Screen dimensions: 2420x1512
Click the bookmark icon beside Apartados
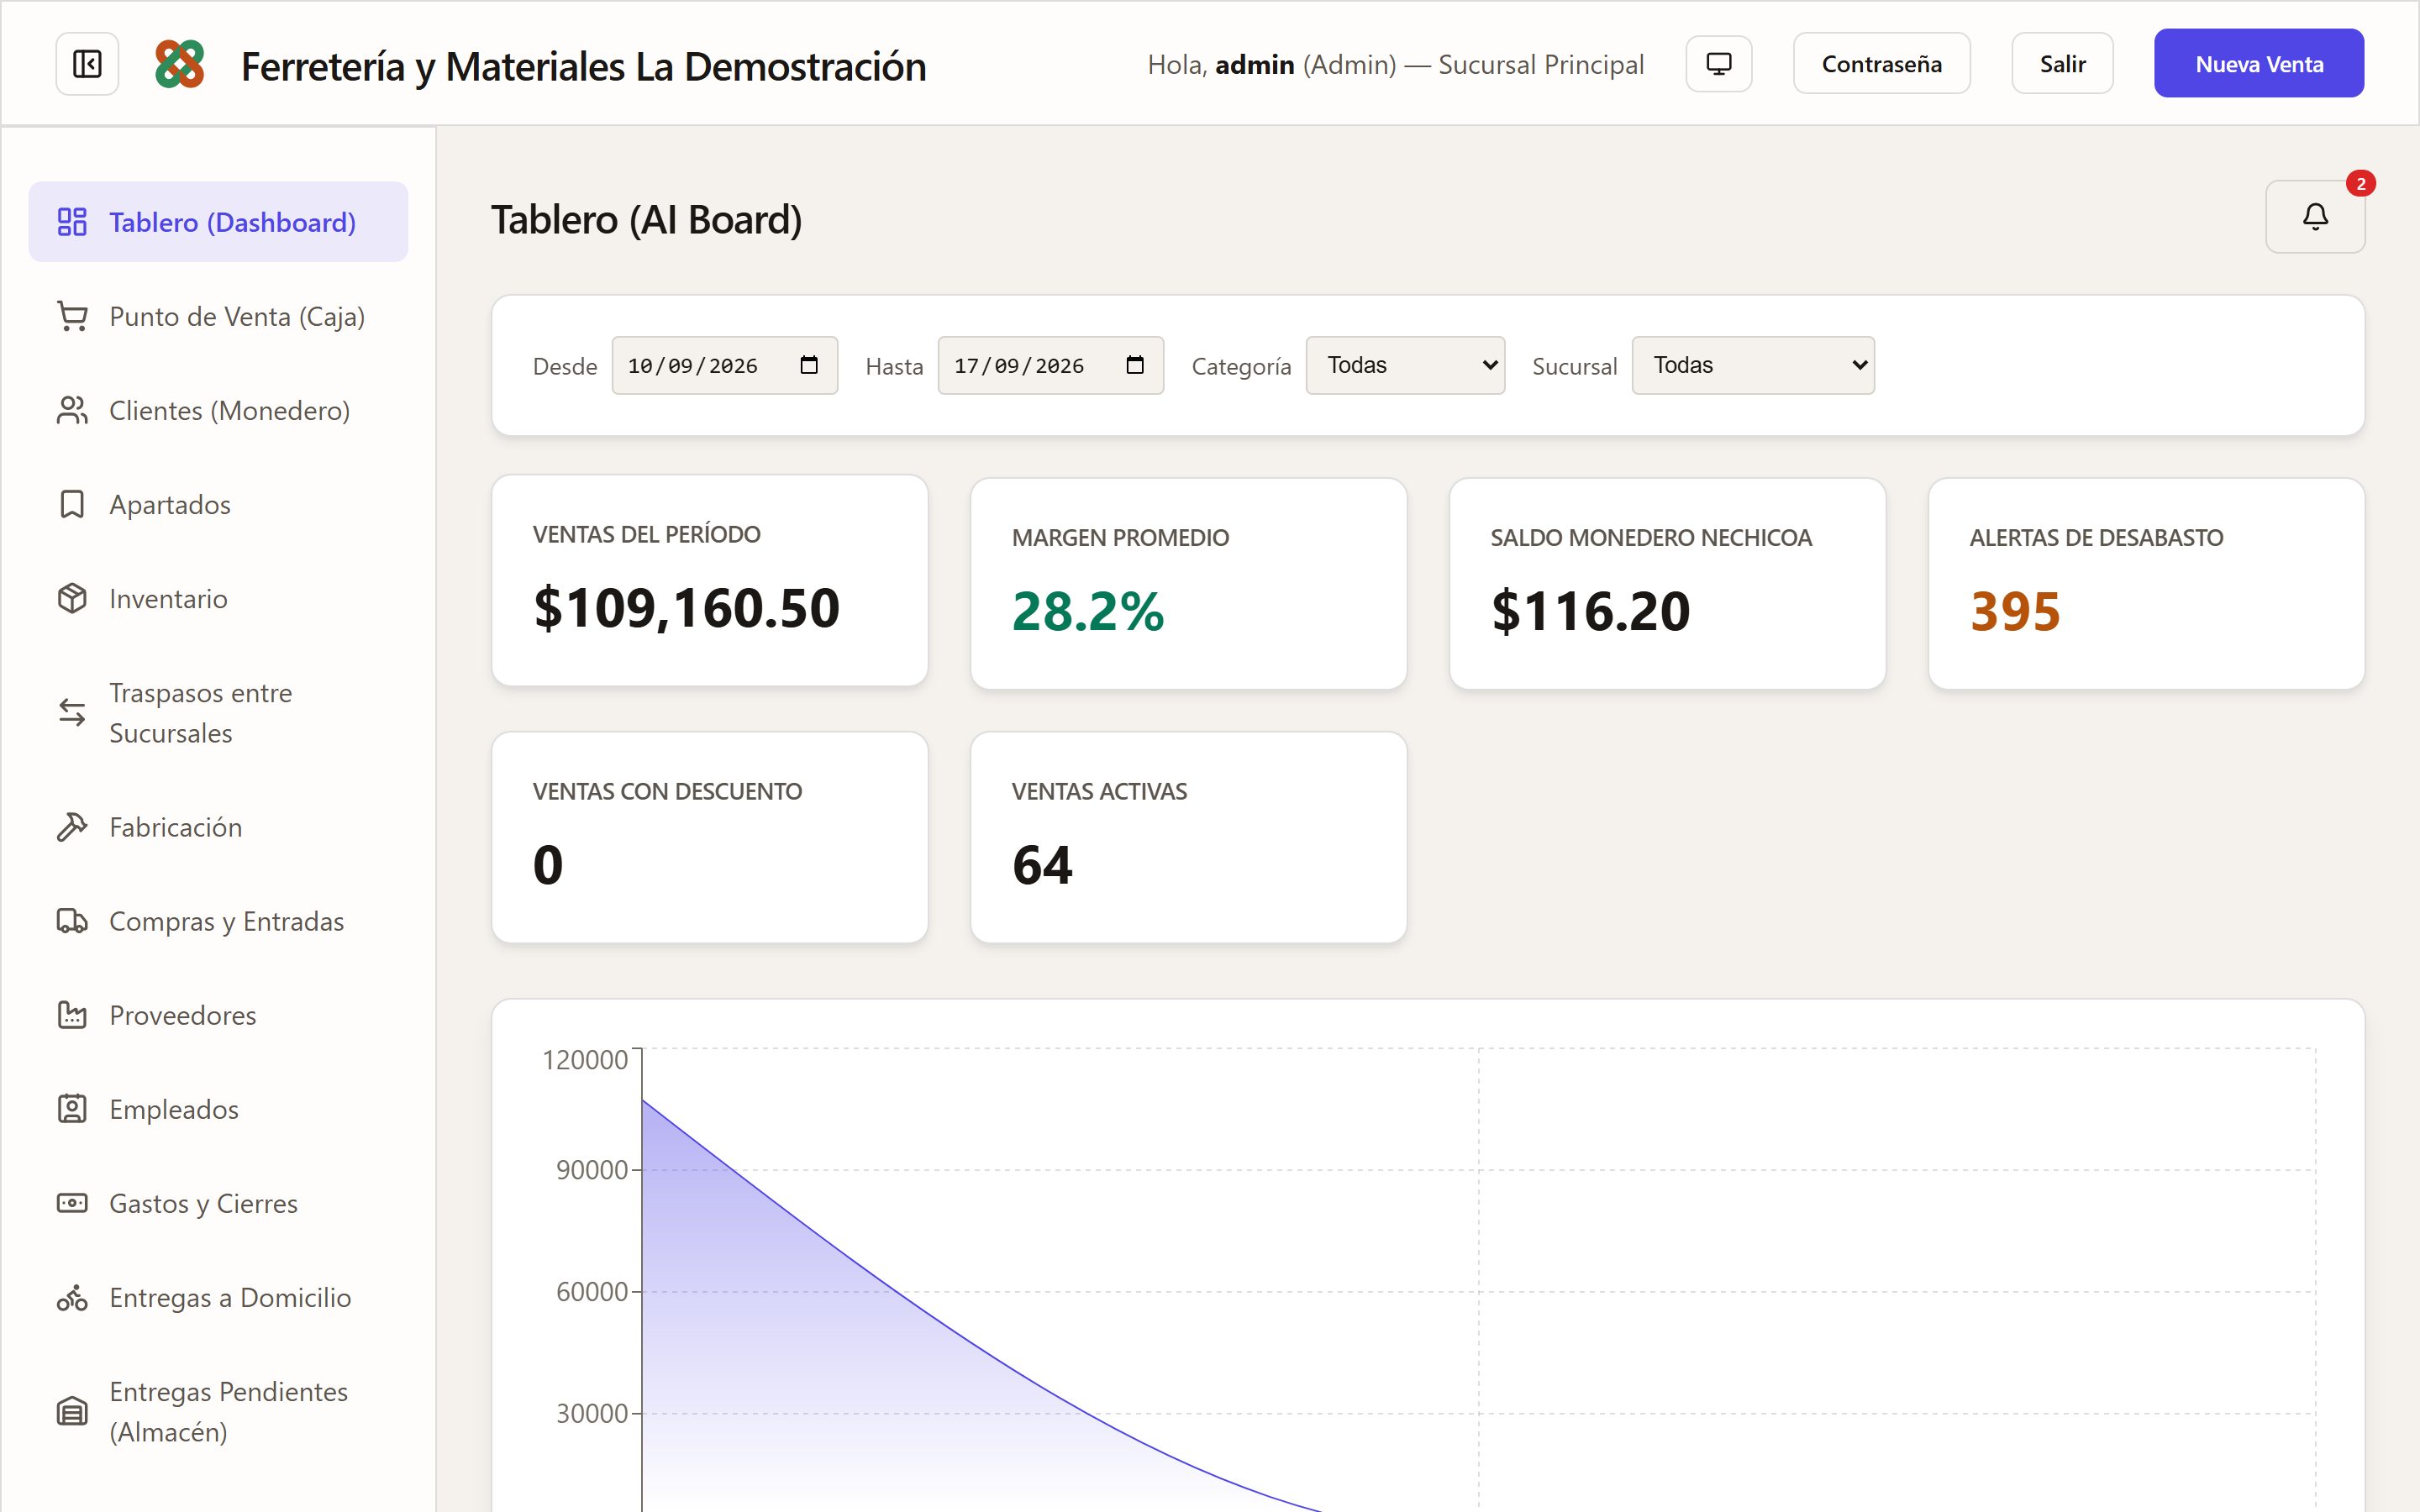click(72, 504)
